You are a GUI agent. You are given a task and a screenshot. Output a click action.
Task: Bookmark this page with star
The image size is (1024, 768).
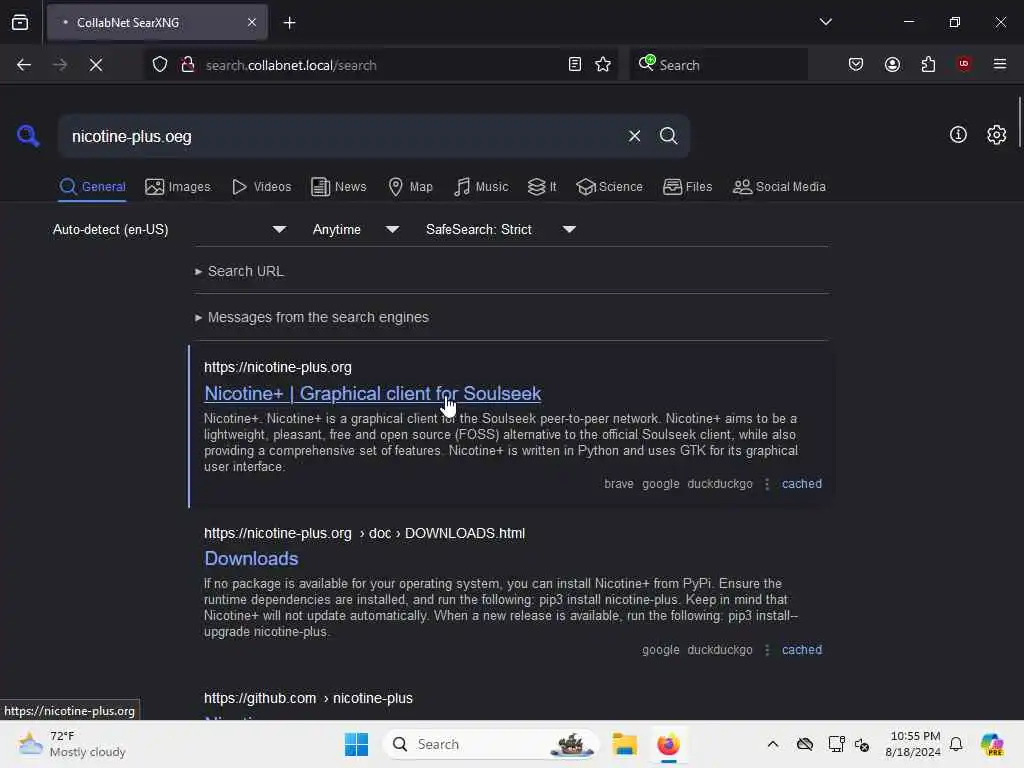(603, 65)
